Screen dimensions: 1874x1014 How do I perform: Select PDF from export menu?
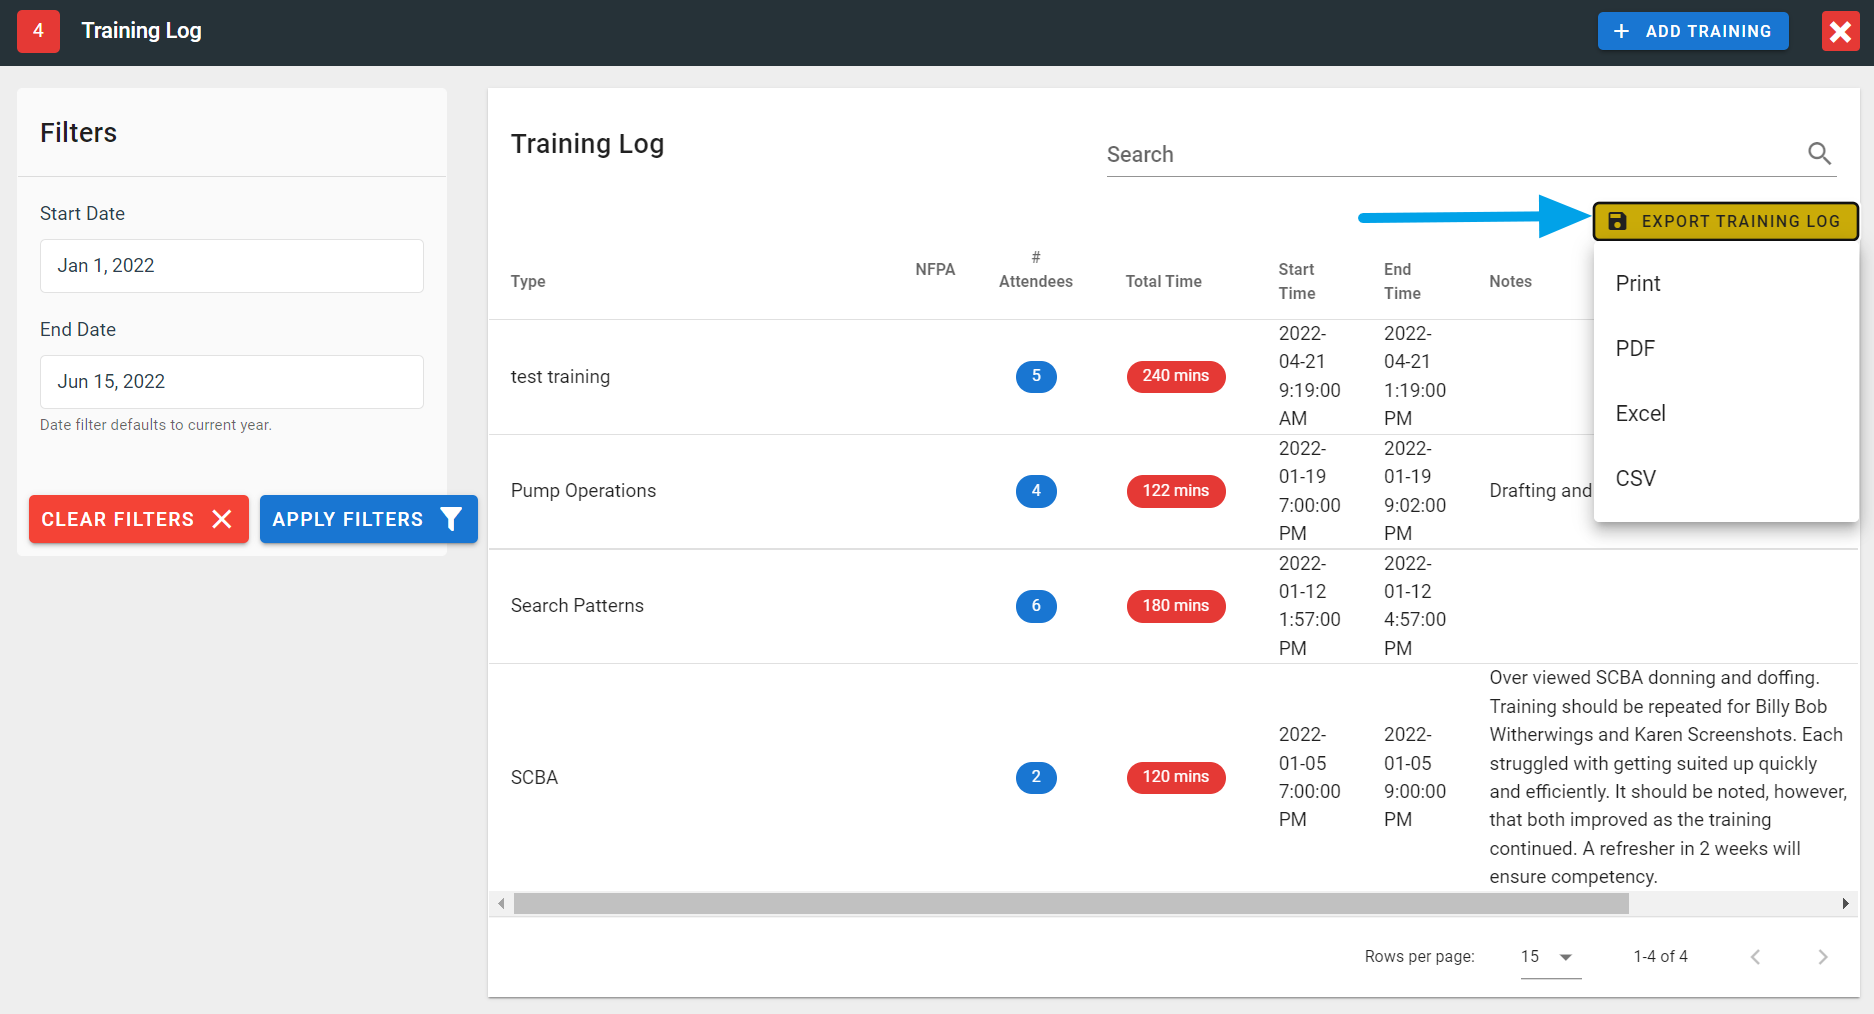(1635, 349)
